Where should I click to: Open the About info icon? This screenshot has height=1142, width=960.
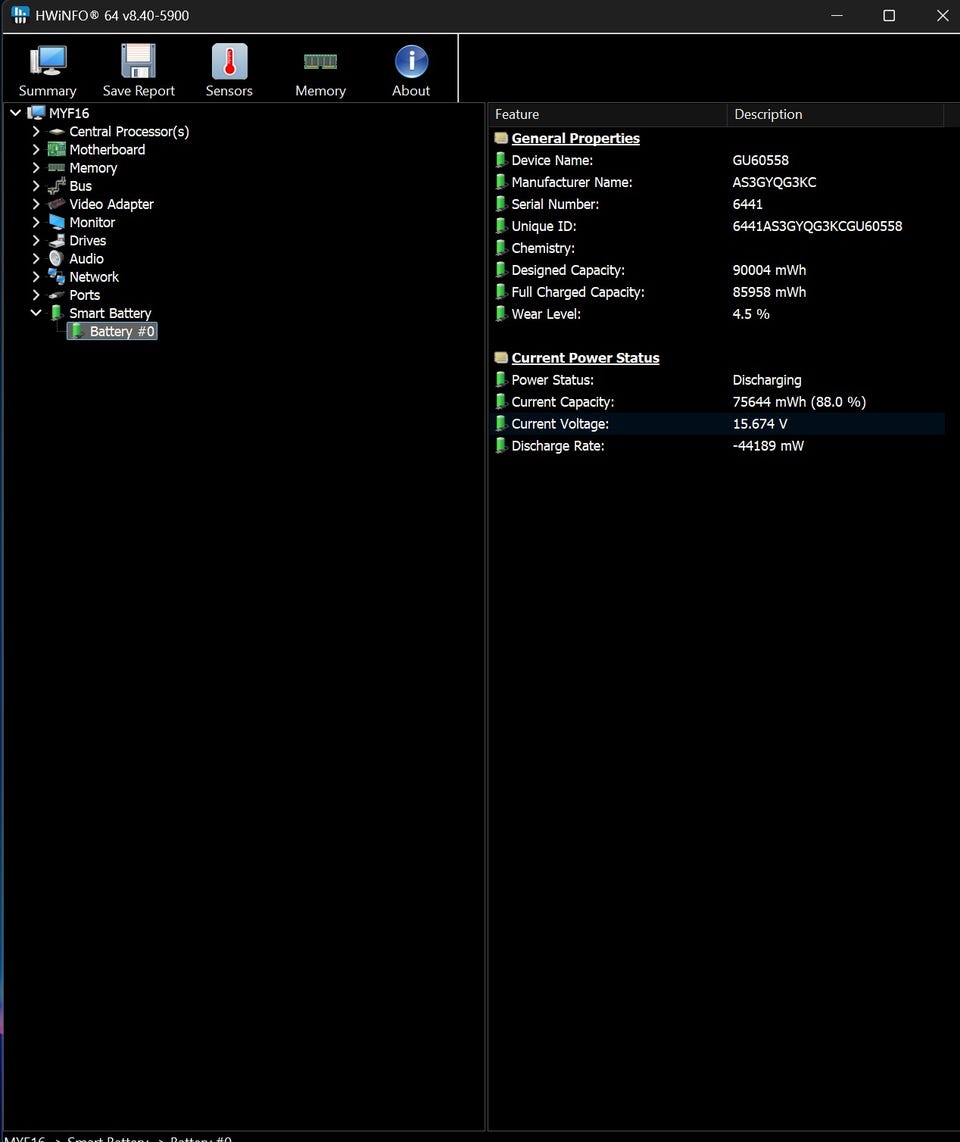click(x=411, y=62)
